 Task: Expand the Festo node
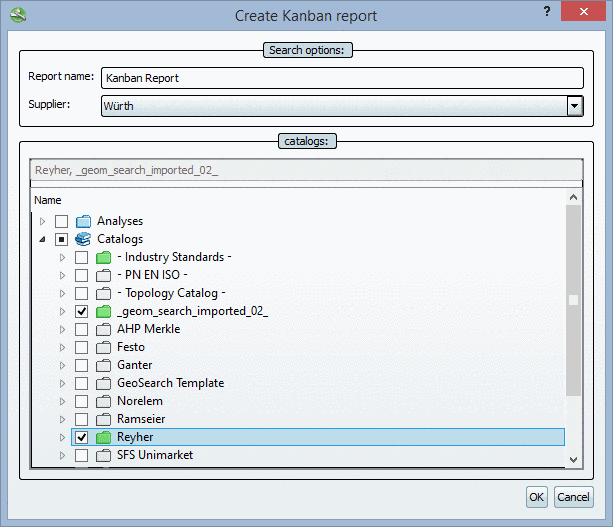click(x=62, y=347)
